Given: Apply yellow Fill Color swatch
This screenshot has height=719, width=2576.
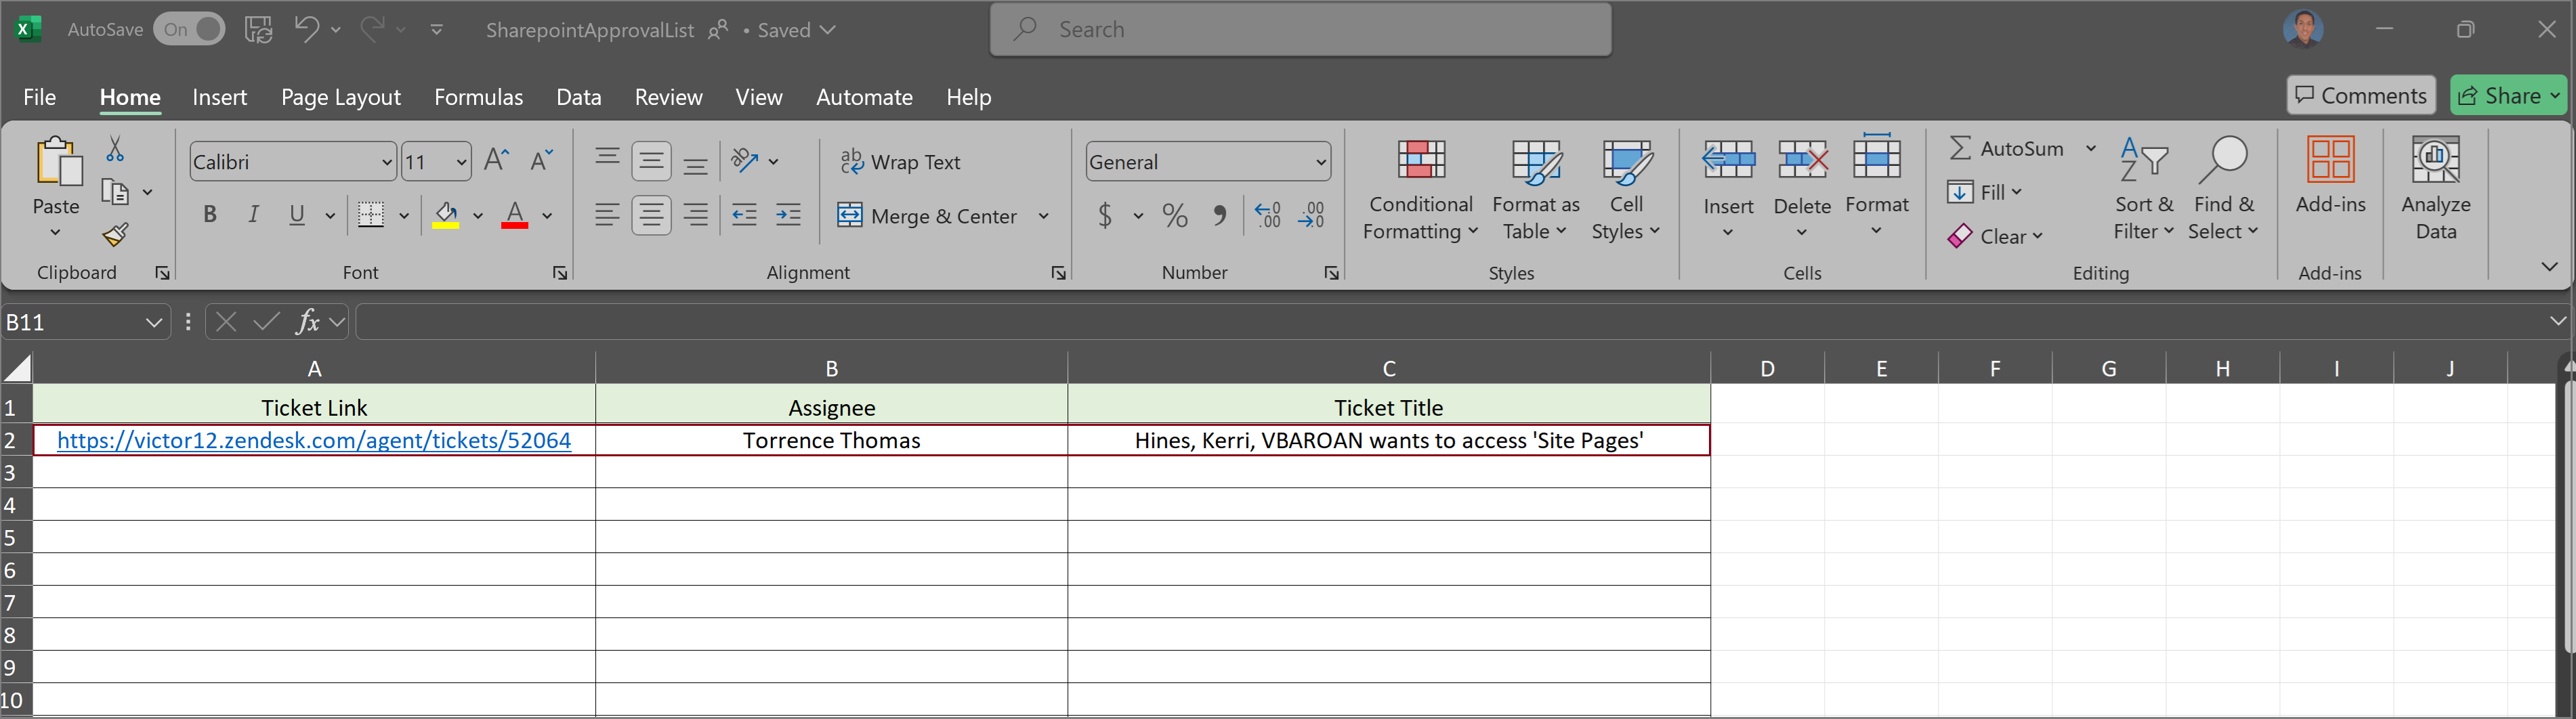Looking at the screenshot, I should [x=445, y=215].
